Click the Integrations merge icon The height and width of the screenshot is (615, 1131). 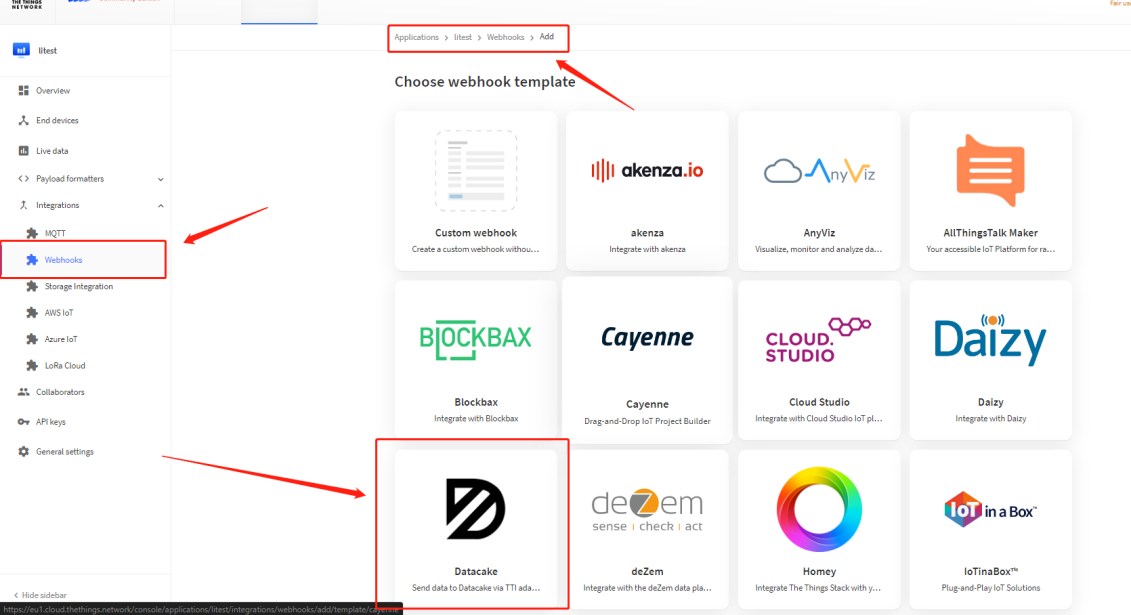[24, 205]
